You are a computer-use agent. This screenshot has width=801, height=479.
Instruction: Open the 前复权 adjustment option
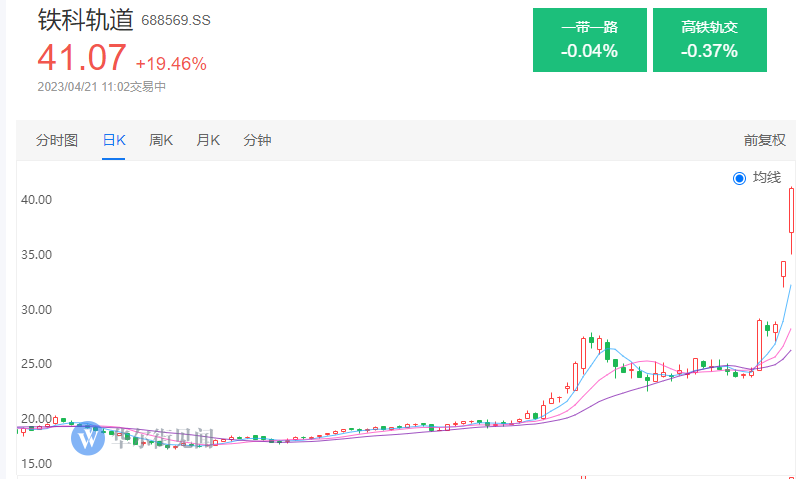(764, 140)
